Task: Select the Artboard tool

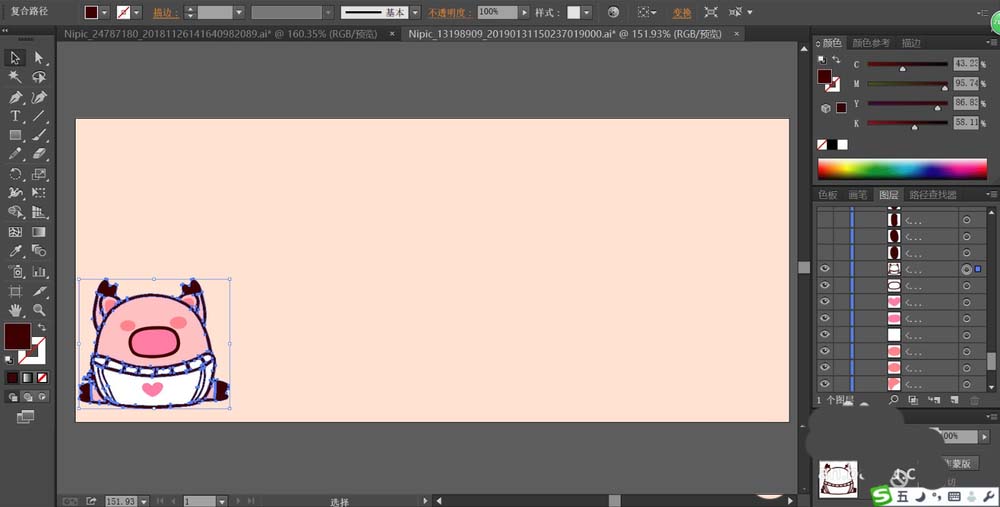Action: click(15, 291)
